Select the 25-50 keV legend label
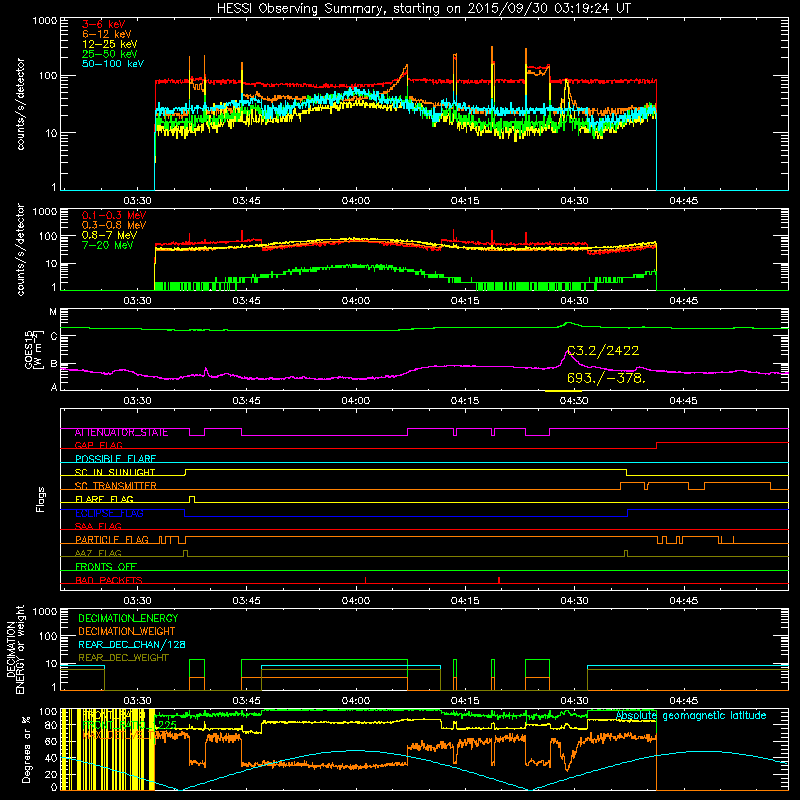The height and width of the screenshot is (800, 800). 110,54
